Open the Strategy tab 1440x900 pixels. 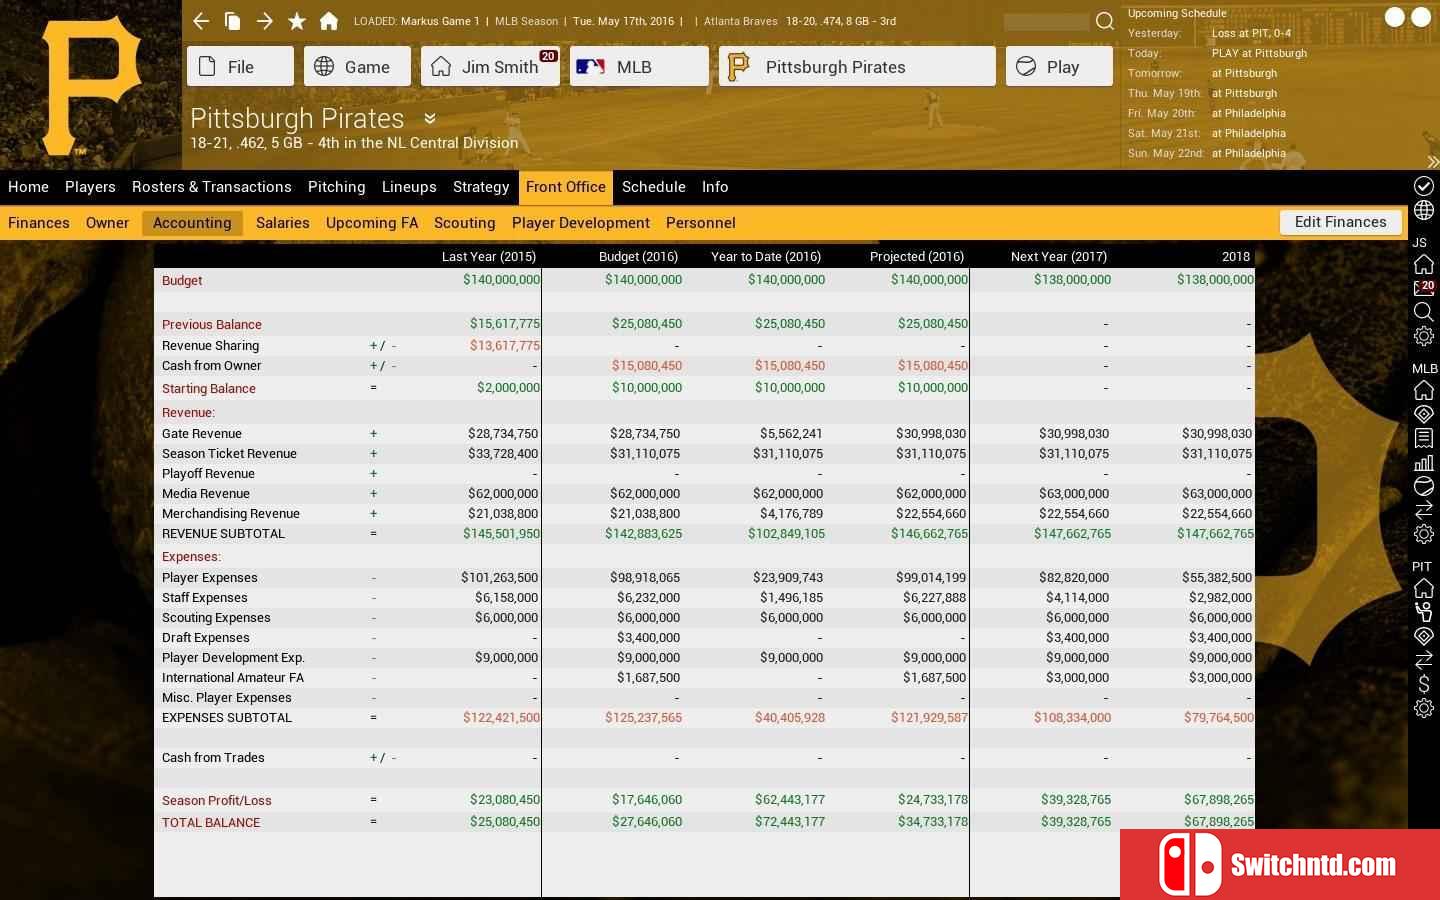click(x=481, y=187)
